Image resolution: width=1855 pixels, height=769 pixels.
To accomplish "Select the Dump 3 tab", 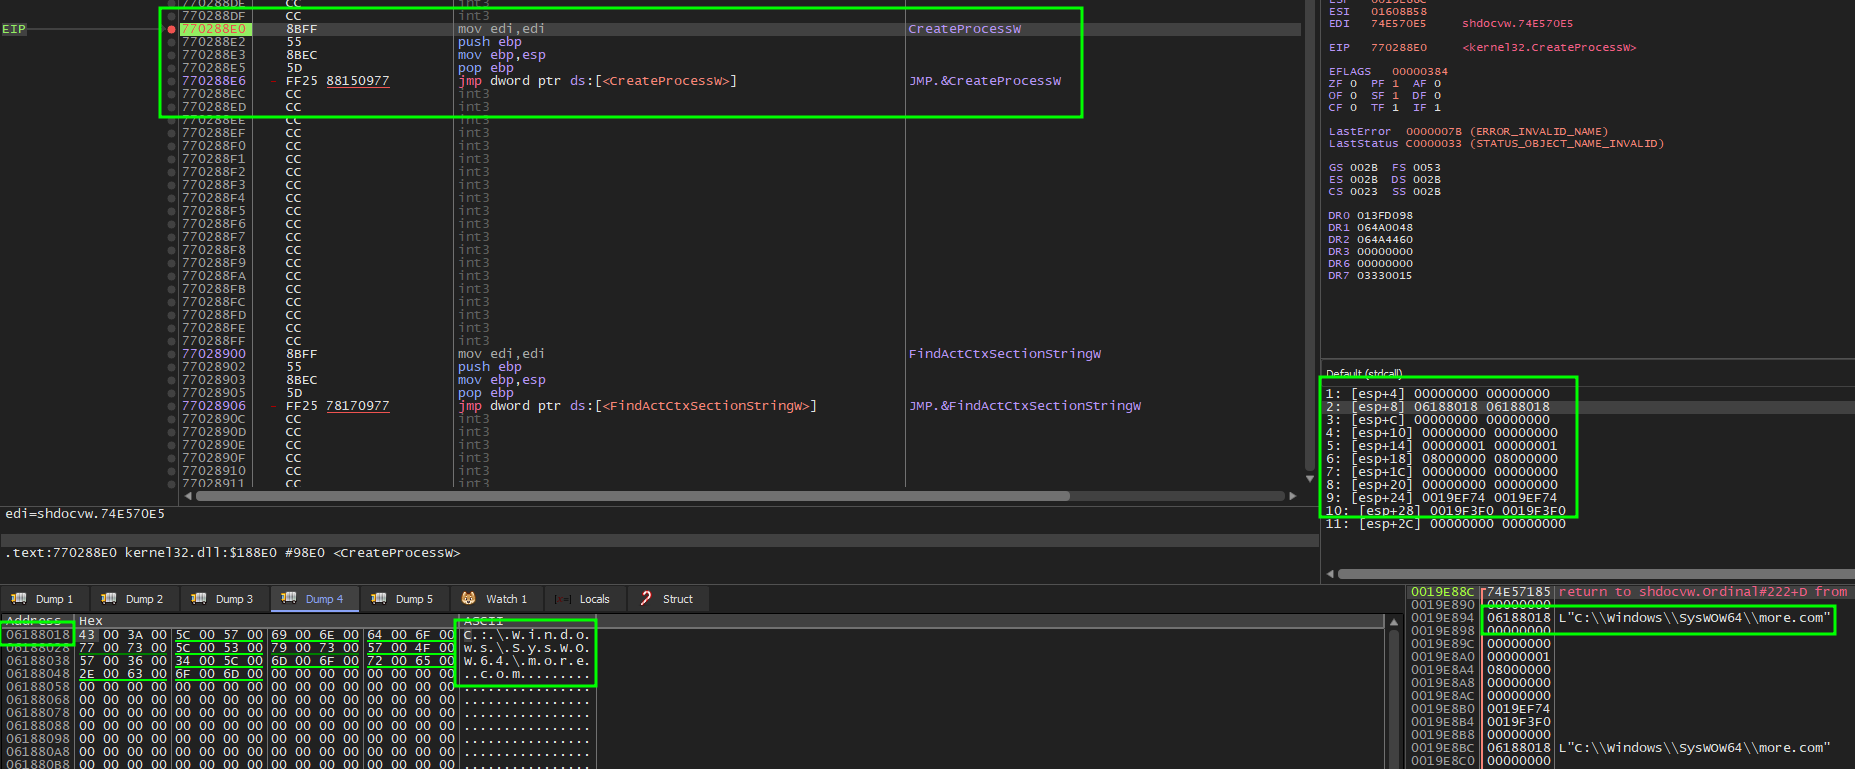I will coord(224,599).
